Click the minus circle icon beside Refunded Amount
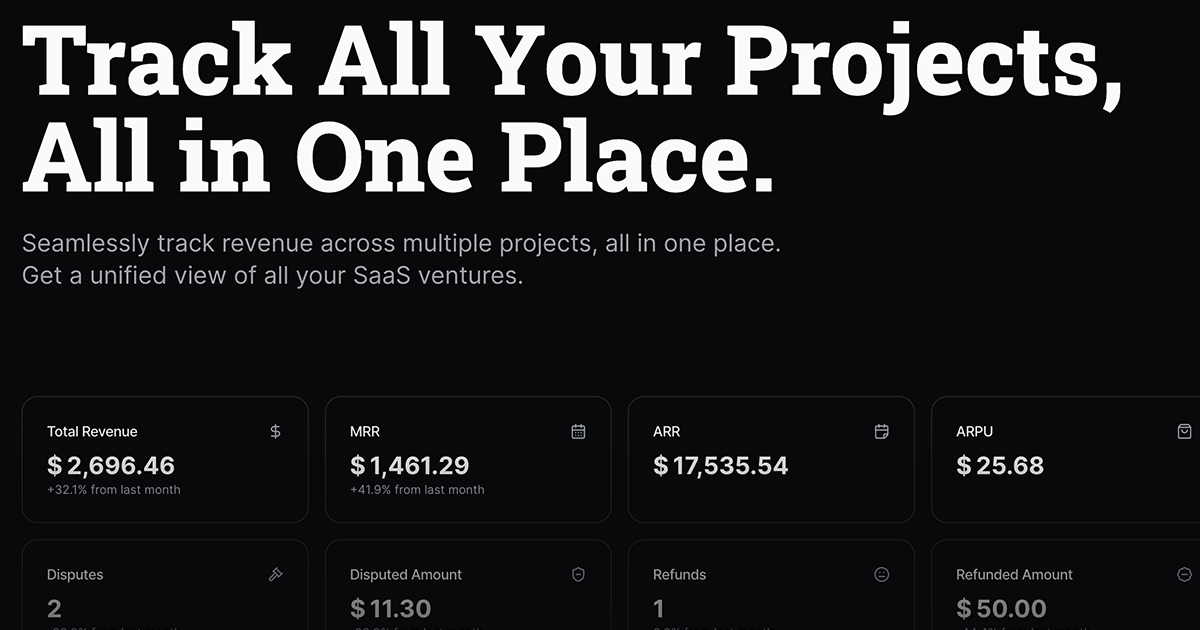This screenshot has width=1200, height=630. [1184, 575]
